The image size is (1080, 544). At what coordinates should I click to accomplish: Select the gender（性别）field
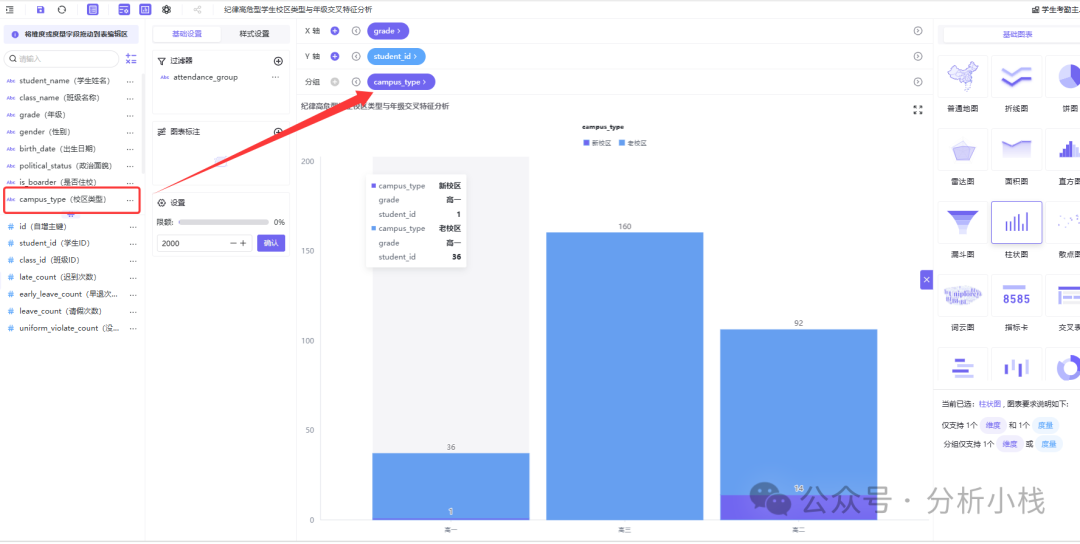(45, 132)
